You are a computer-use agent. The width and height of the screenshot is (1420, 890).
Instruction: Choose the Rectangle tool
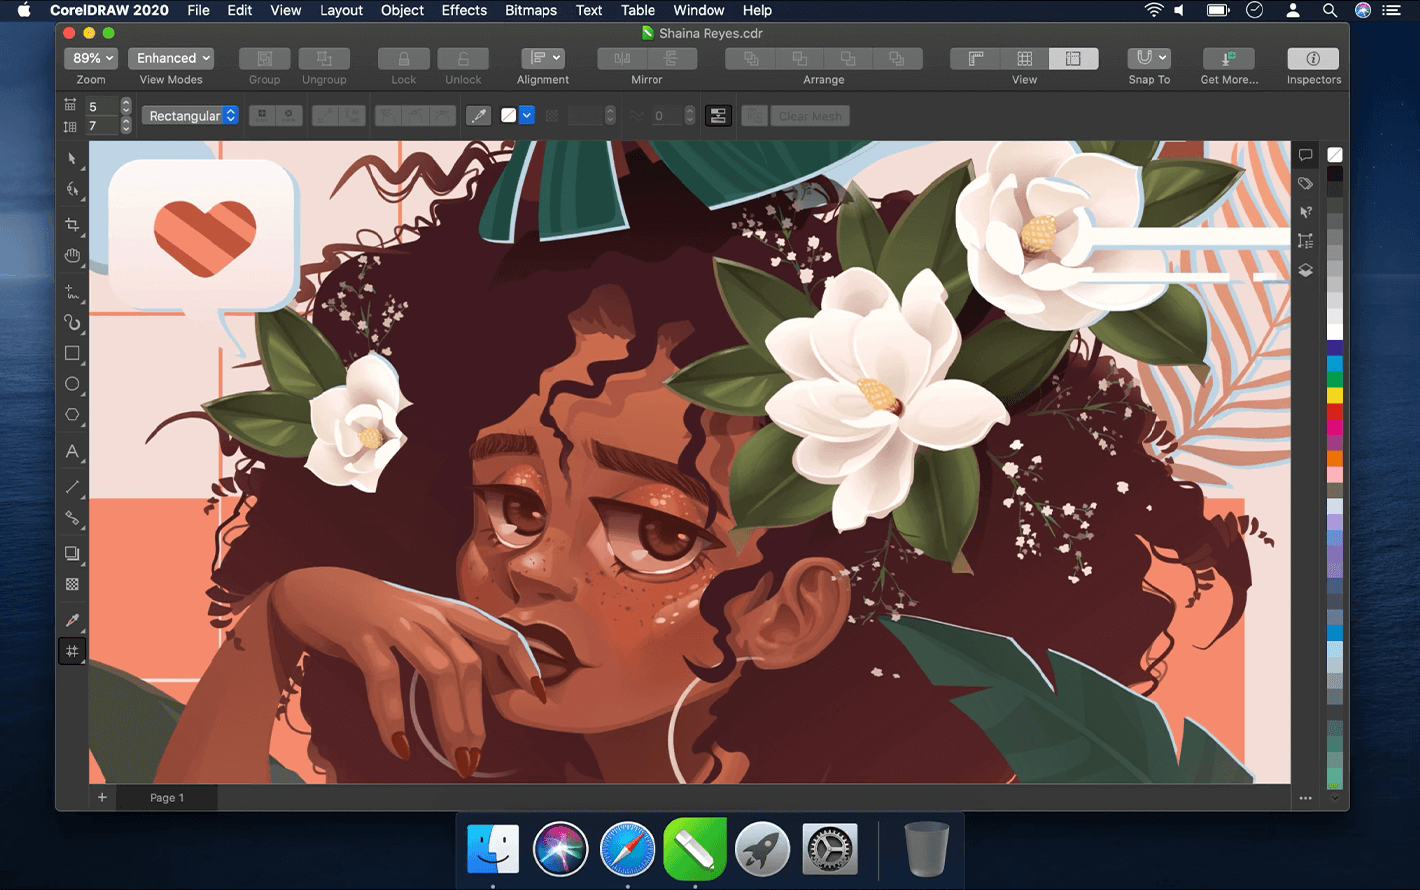point(72,353)
